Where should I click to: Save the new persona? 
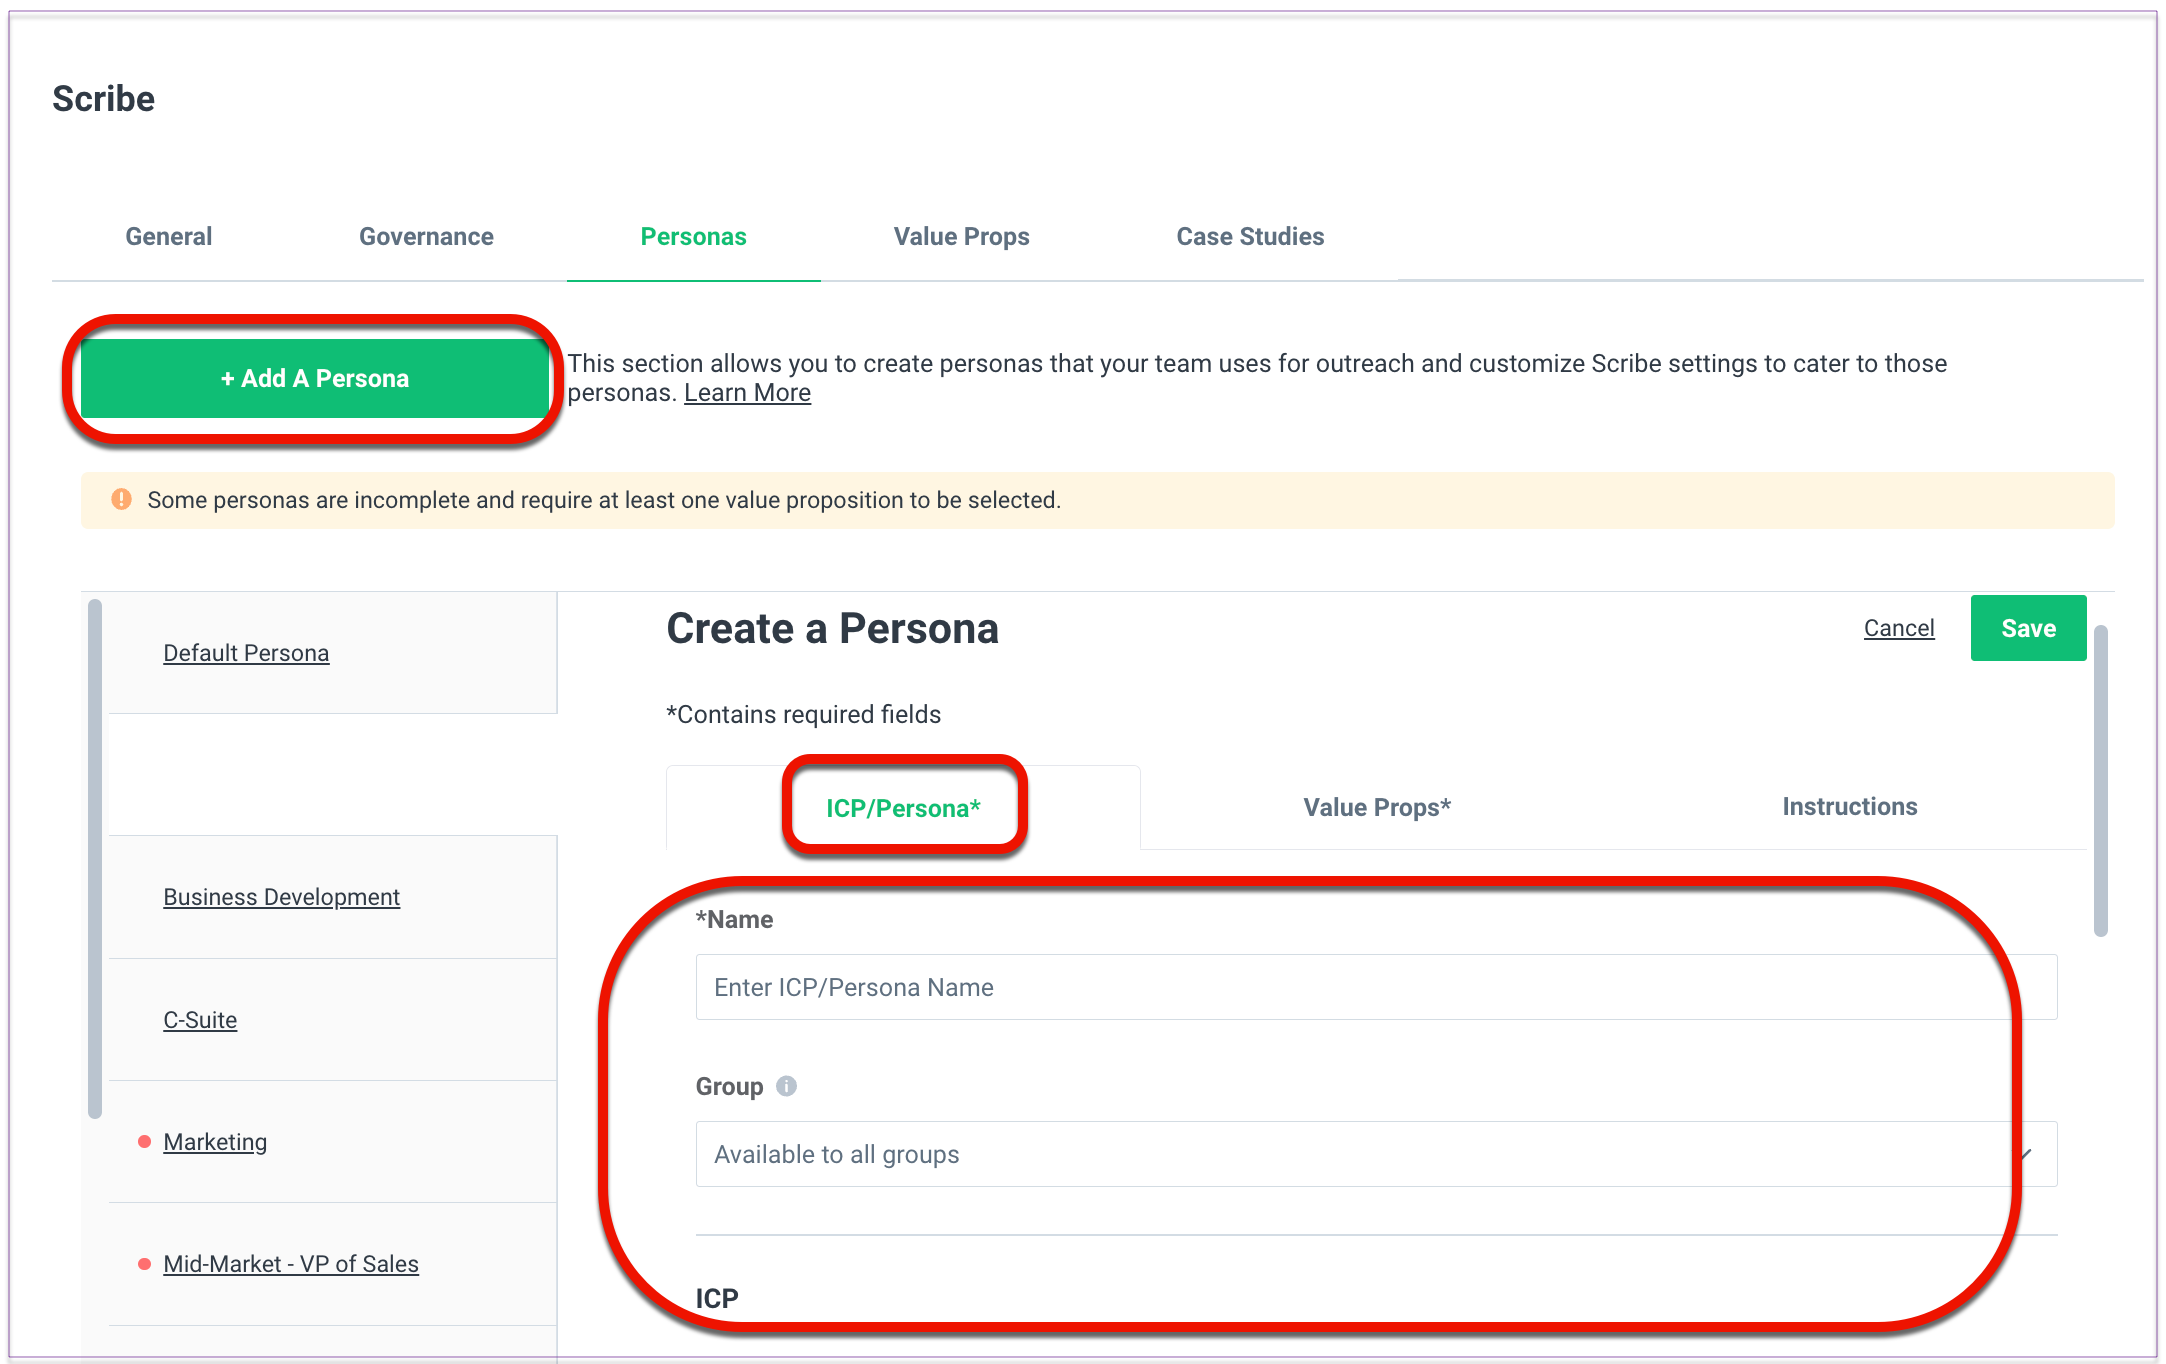(2028, 628)
